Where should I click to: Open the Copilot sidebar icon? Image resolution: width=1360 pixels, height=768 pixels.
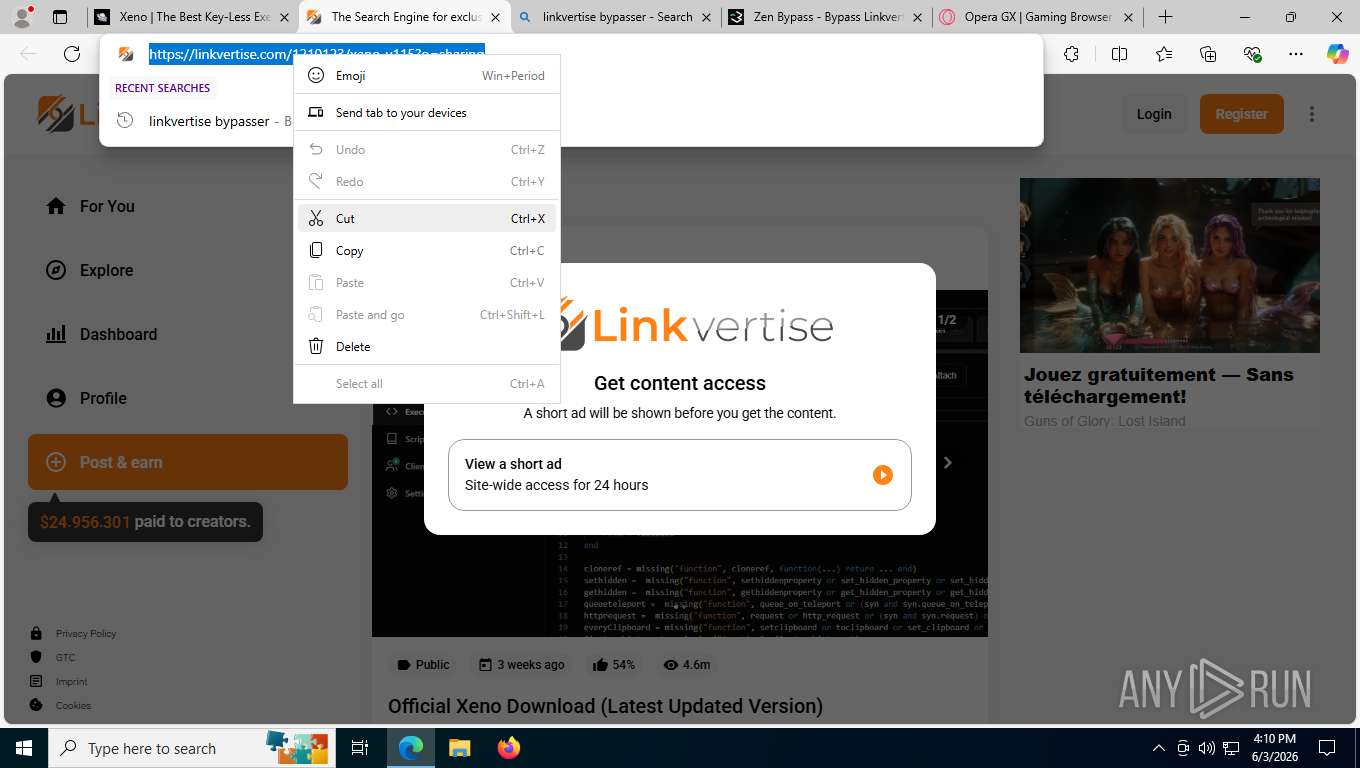[x=1337, y=54]
